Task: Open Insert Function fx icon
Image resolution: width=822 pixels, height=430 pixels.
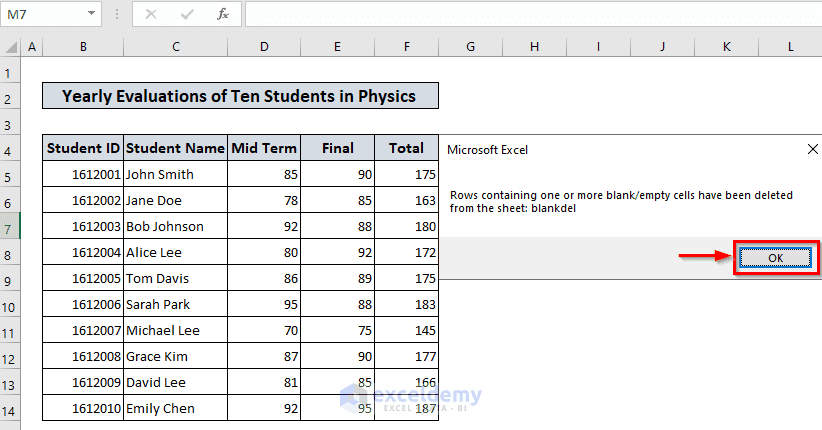Action: point(223,14)
